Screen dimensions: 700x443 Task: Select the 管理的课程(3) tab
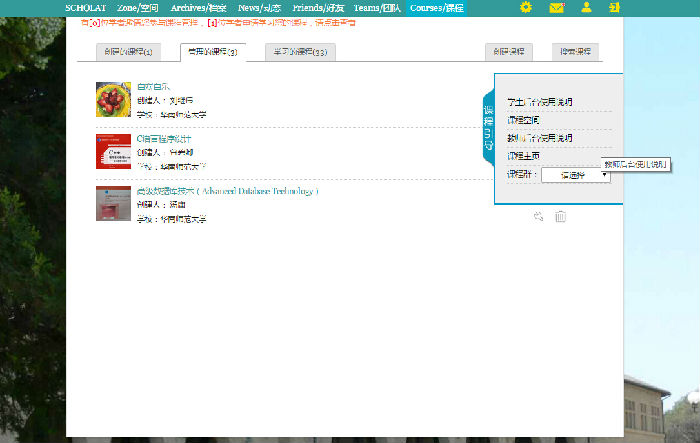click(x=212, y=52)
